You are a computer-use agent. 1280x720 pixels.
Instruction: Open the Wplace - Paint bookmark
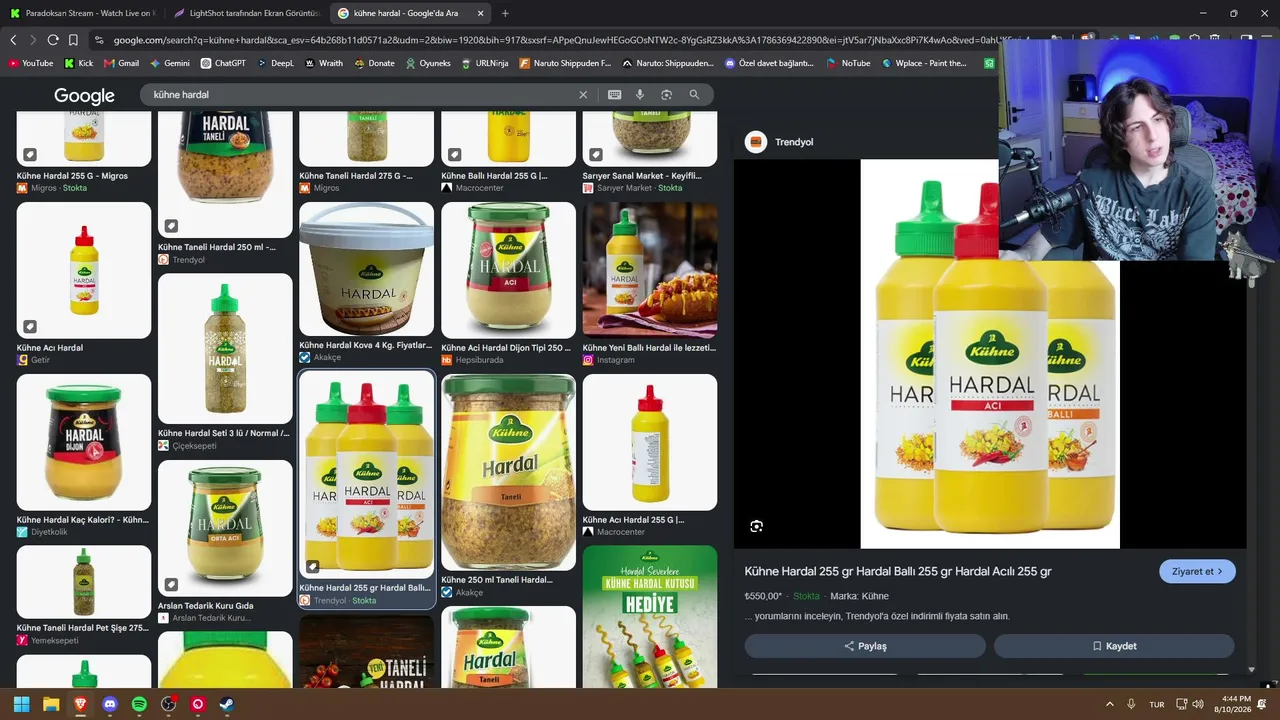click(924, 63)
